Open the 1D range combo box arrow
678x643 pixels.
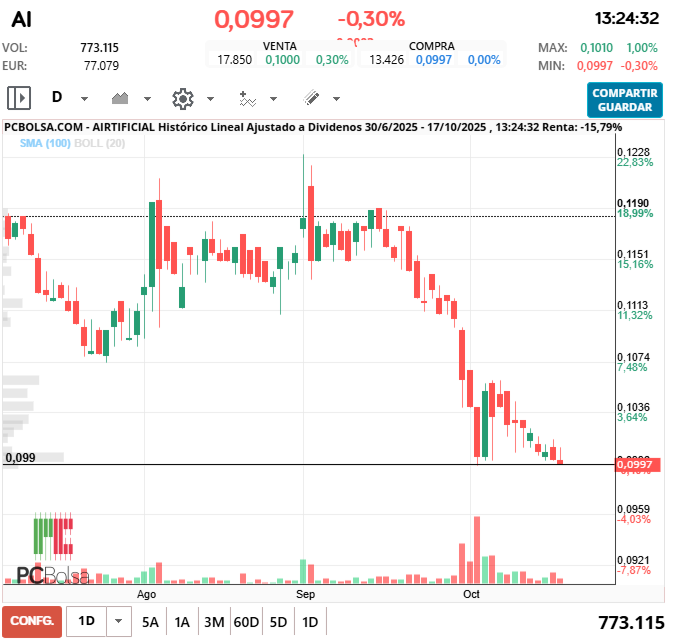[119, 621]
